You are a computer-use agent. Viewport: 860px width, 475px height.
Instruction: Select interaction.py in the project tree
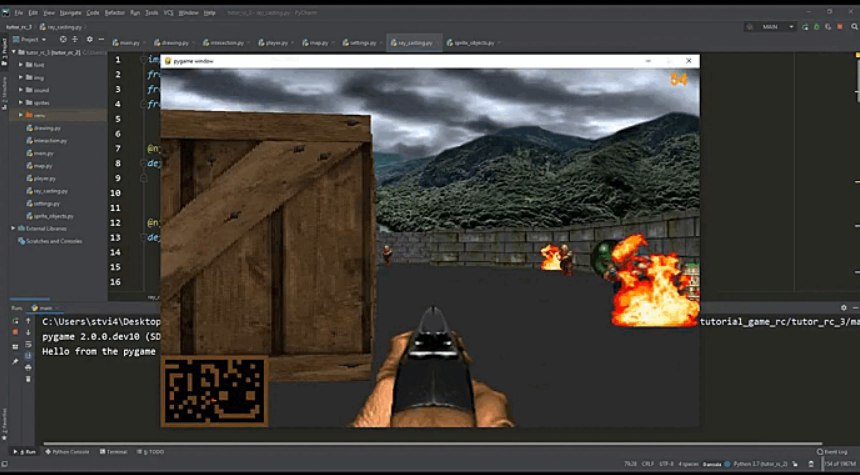pos(47,140)
